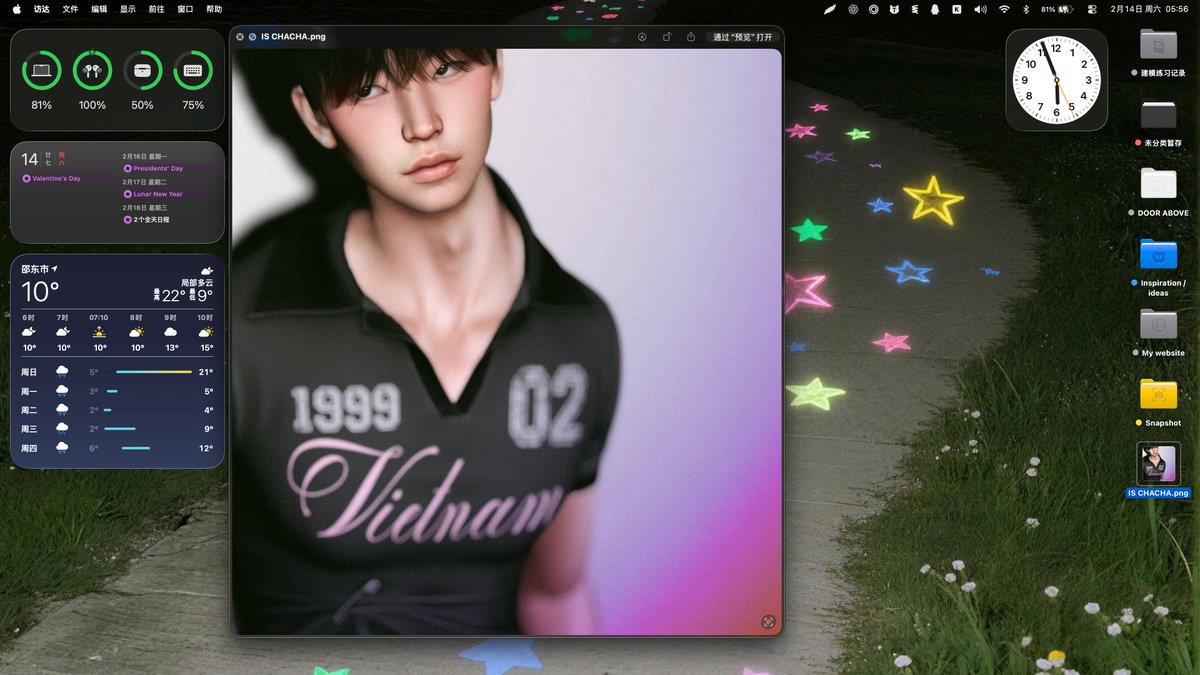Select the 未分类暂存 folder on desktop
Viewport: 1200px width, 675px height.
[1158, 113]
